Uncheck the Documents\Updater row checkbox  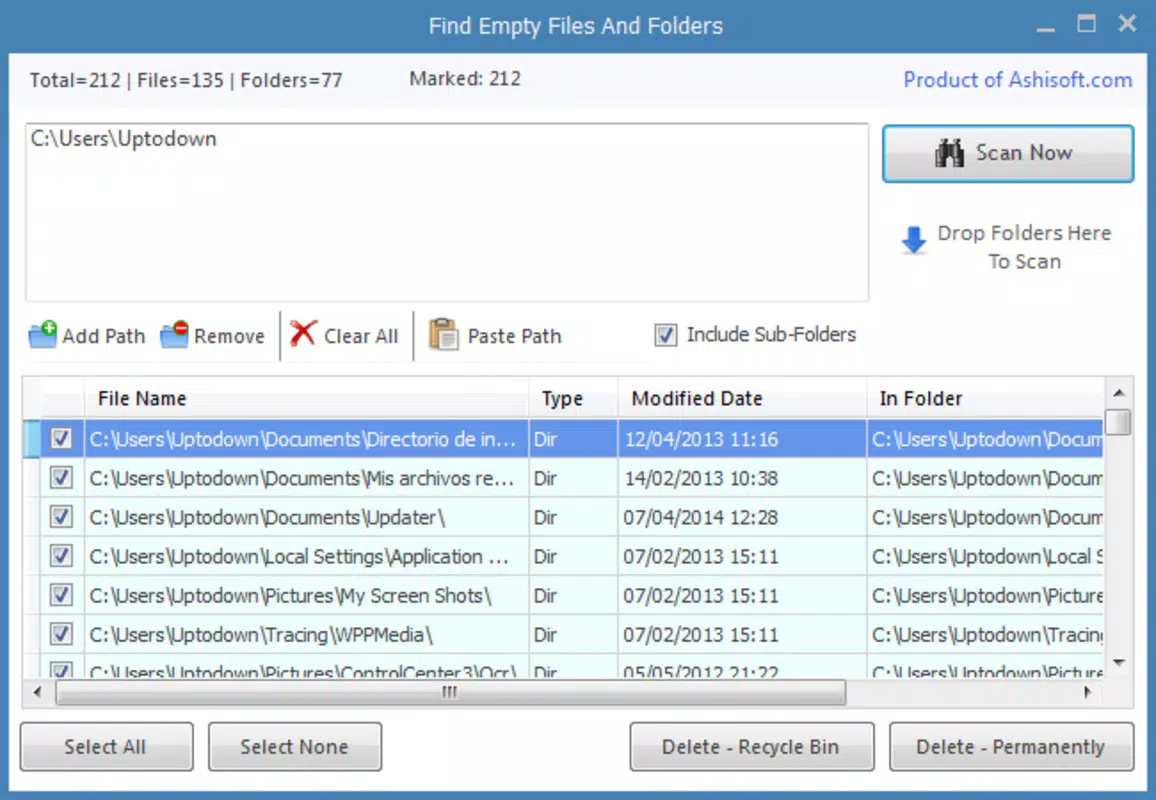[x=61, y=517]
